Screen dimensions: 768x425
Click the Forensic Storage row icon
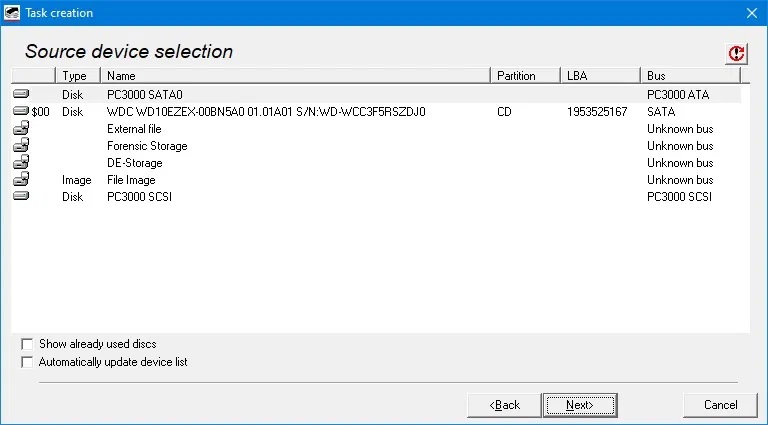click(21, 146)
